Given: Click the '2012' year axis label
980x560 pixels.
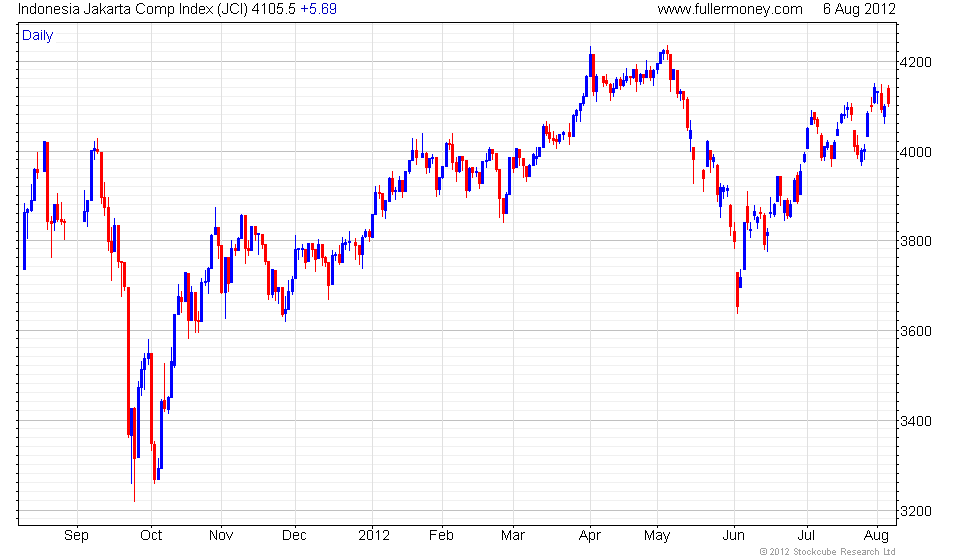Looking at the screenshot, I should click(374, 536).
